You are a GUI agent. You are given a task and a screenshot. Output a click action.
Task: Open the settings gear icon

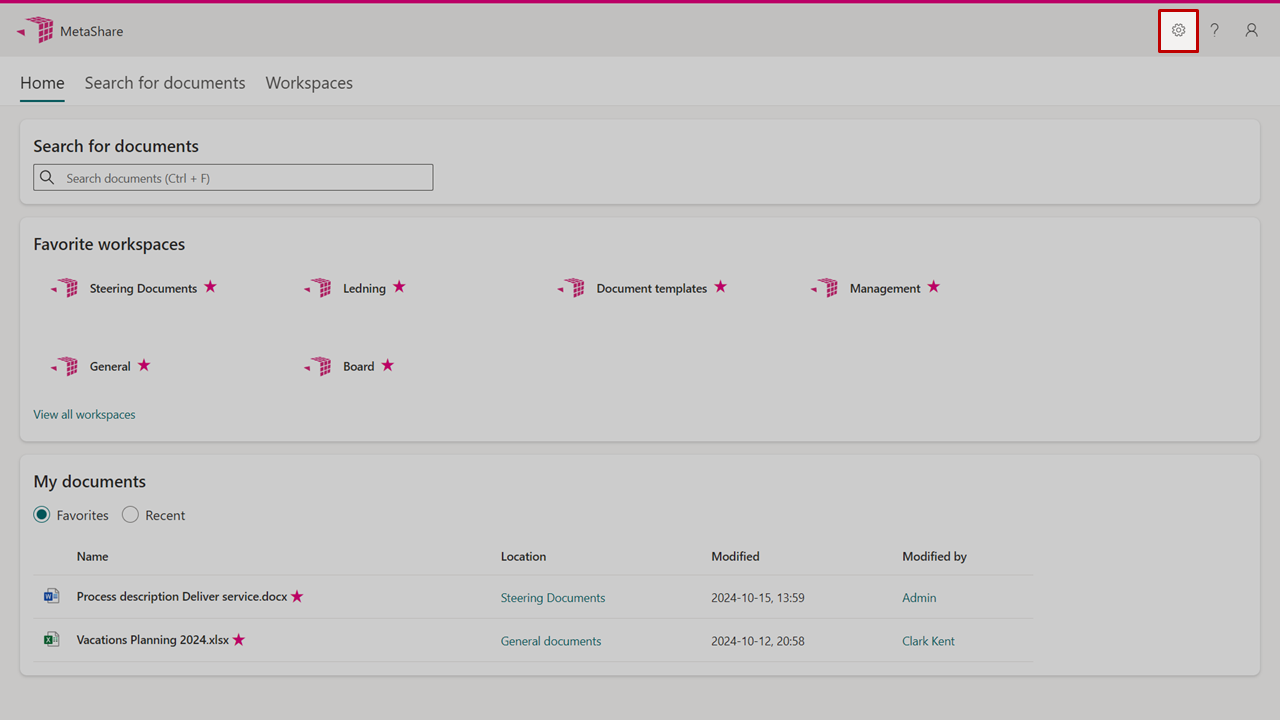pos(1178,30)
